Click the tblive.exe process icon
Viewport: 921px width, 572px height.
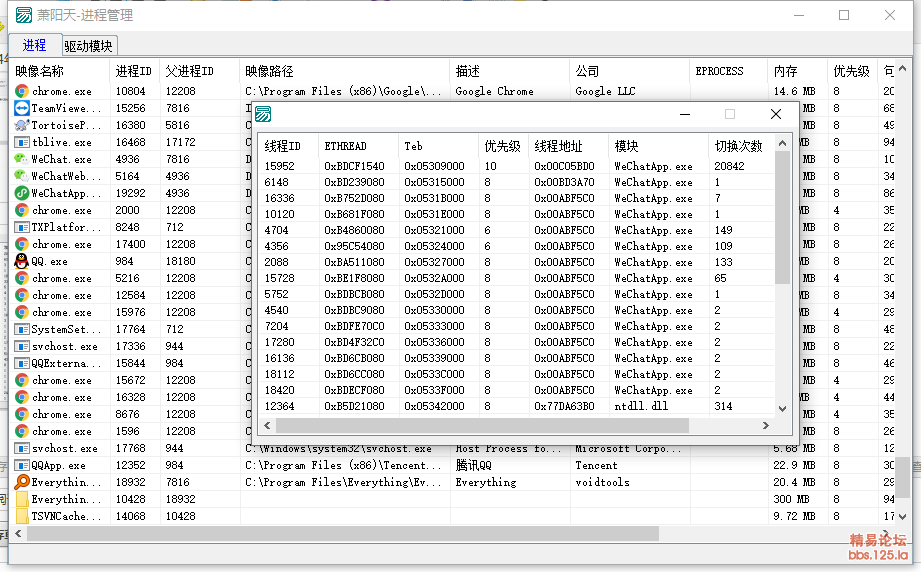22,142
